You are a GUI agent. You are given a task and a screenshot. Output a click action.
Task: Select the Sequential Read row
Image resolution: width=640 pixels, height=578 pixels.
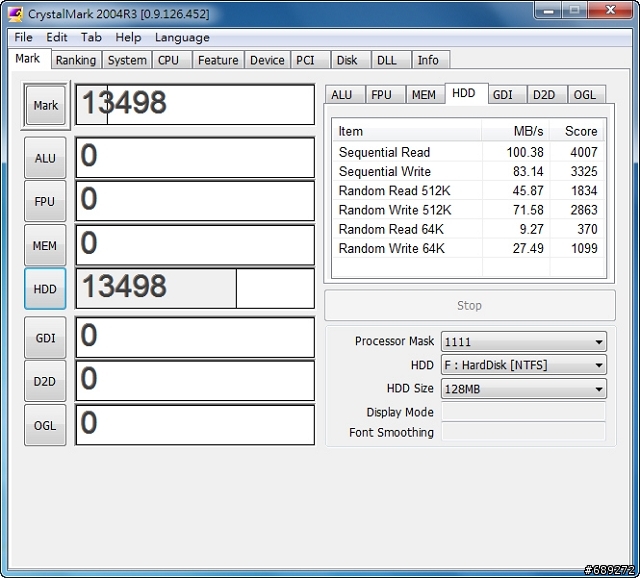coord(468,152)
